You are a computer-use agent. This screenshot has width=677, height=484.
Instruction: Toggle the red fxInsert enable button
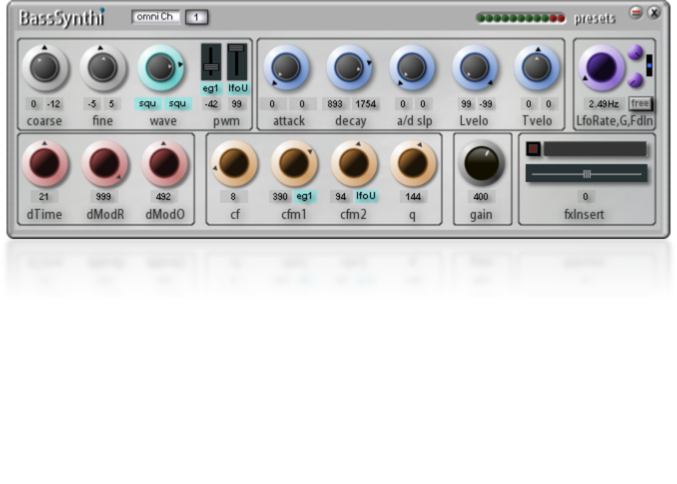pyautogui.click(x=533, y=150)
